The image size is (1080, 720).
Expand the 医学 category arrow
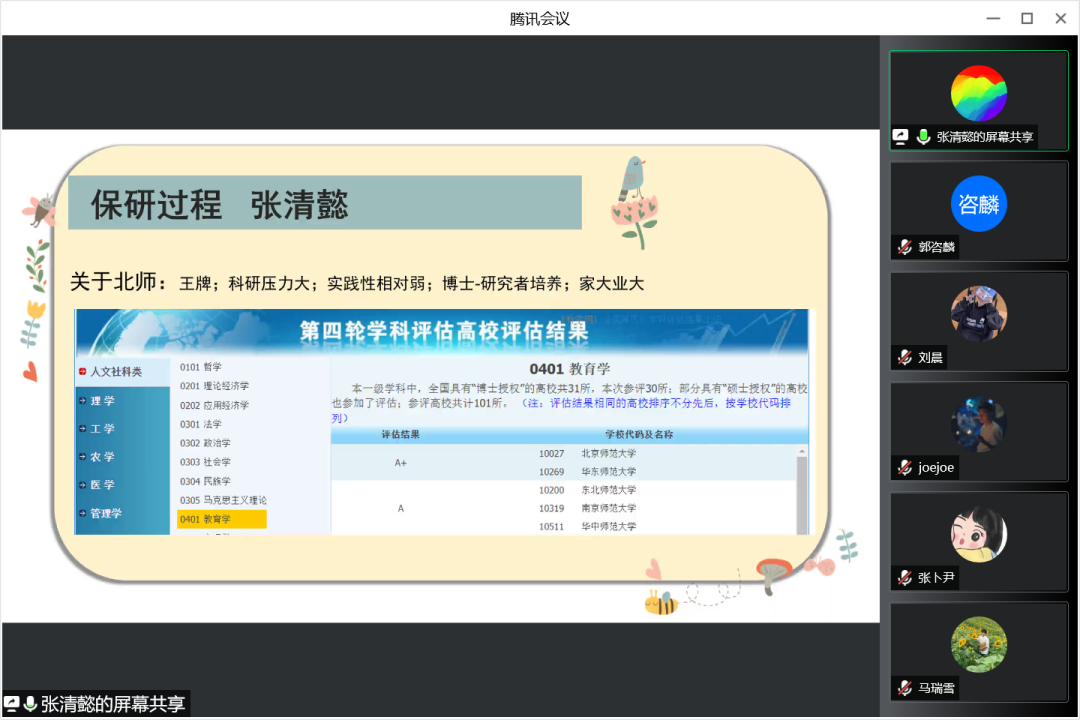[x=82, y=485]
